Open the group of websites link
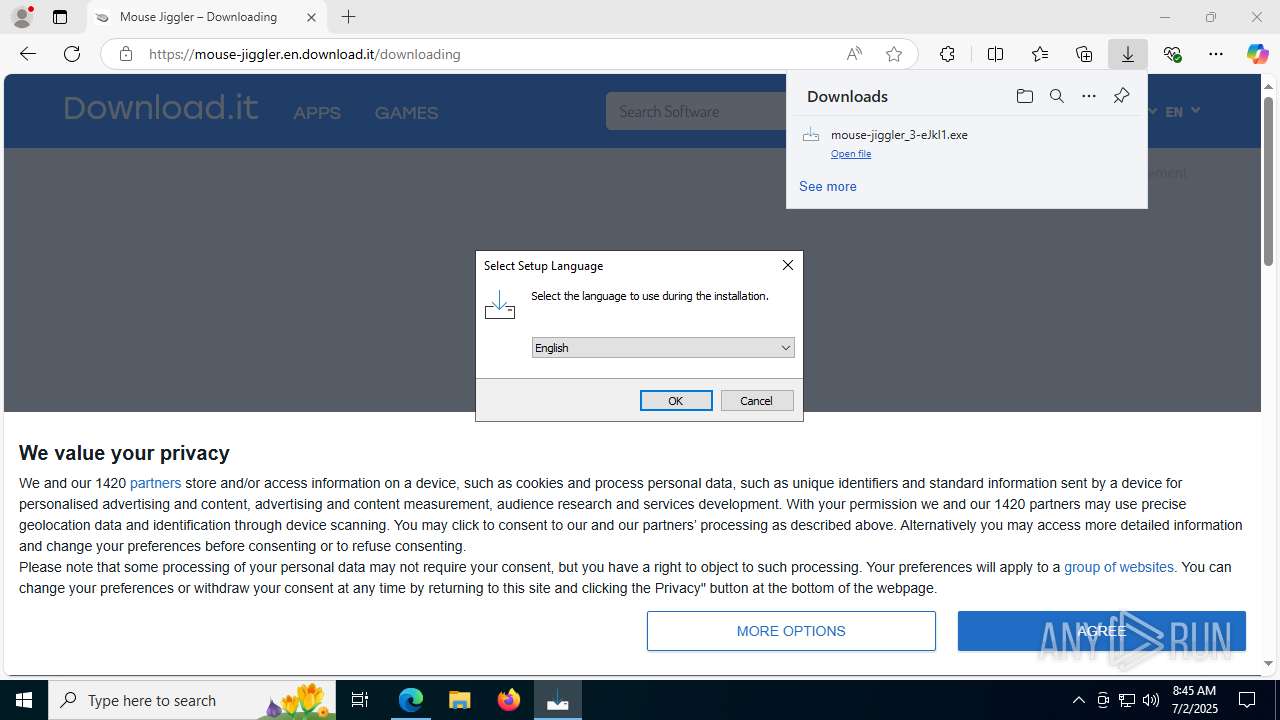1280x720 pixels. coord(1118,567)
